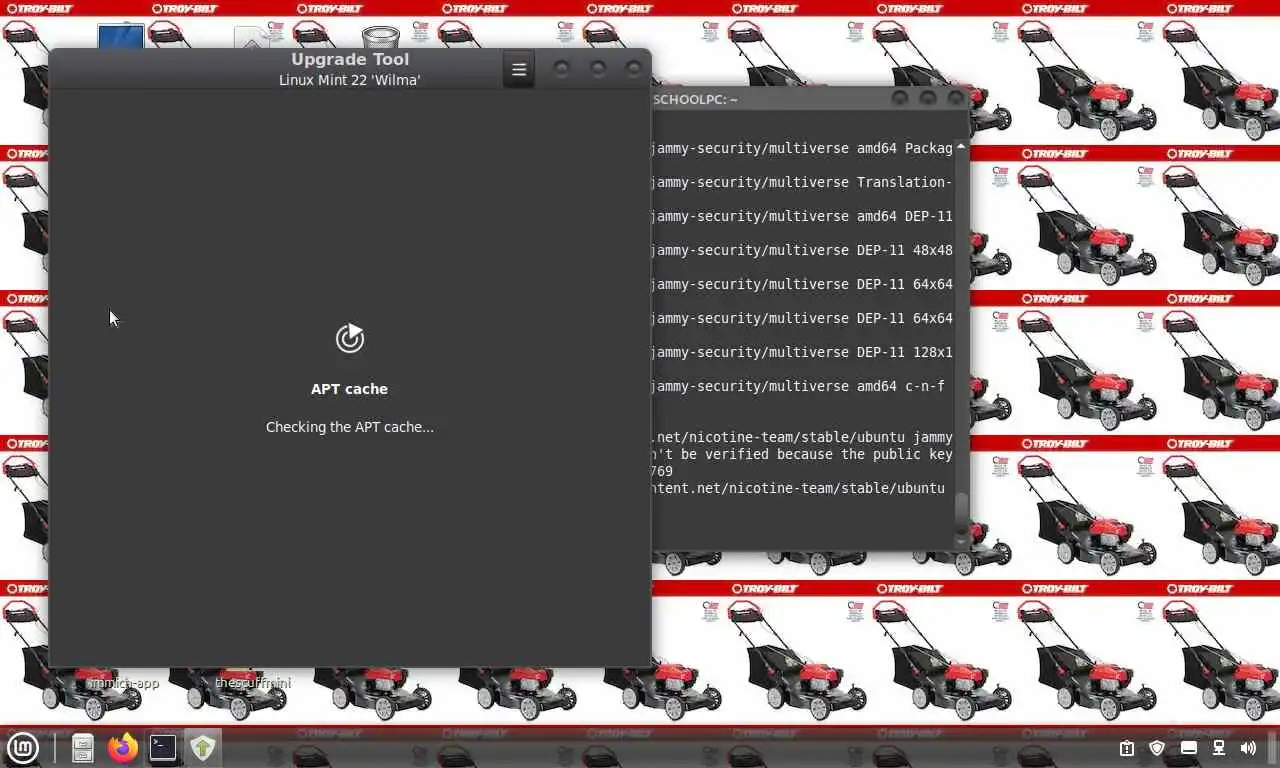The width and height of the screenshot is (1280, 768).
Task: Click the "APT cache" heading
Action: pyautogui.click(x=349, y=389)
